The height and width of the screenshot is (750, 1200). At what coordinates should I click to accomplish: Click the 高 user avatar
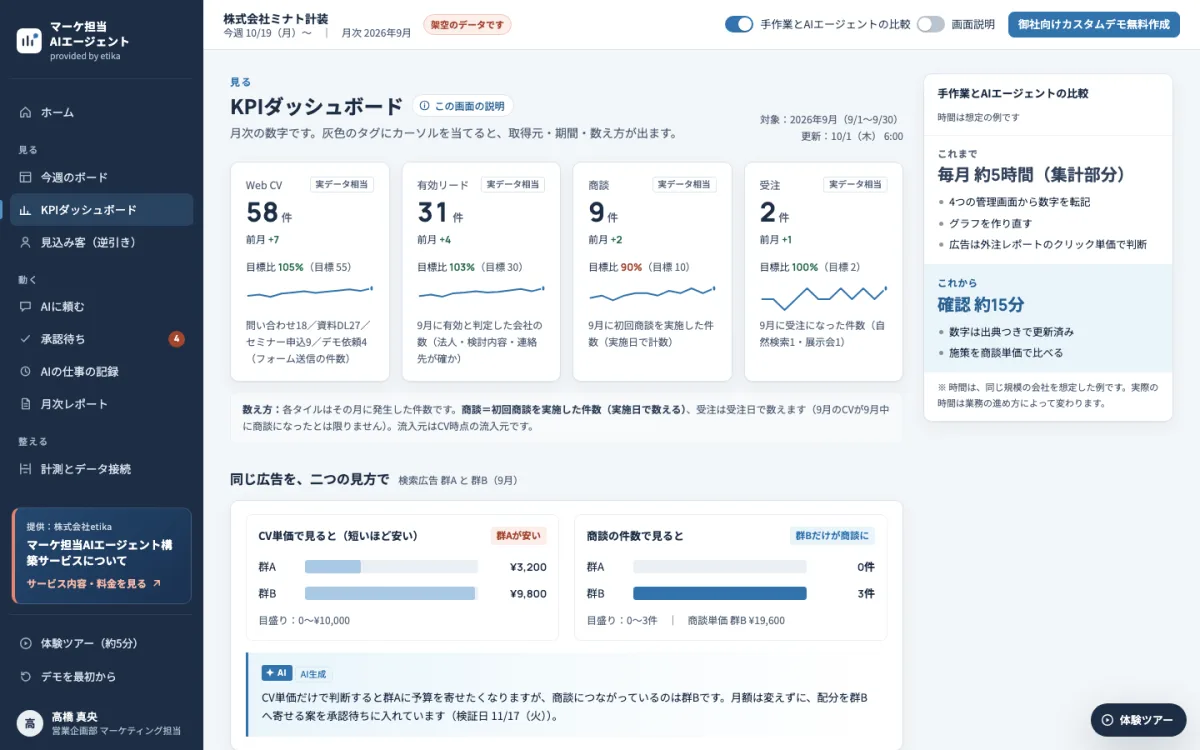click(29, 723)
